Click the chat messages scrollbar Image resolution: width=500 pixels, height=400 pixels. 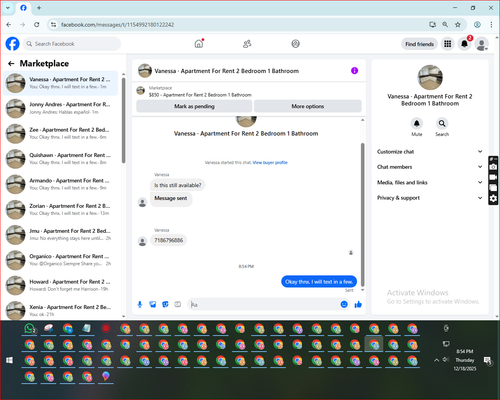click(x=363, y=215)
